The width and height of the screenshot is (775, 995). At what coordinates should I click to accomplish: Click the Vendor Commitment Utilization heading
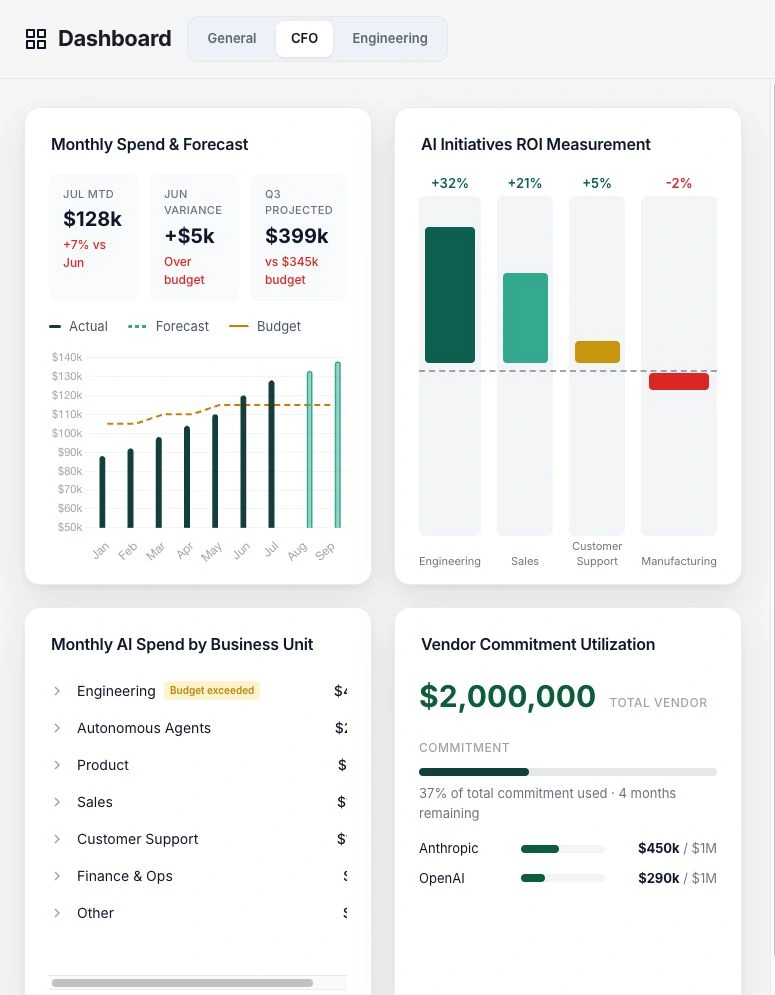point(538,645)
